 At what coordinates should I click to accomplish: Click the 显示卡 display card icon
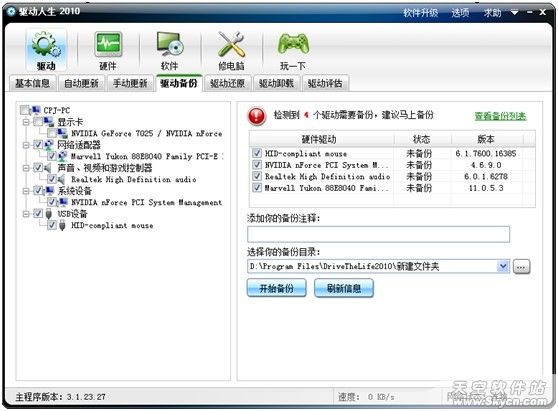click(x=49, y=122)
